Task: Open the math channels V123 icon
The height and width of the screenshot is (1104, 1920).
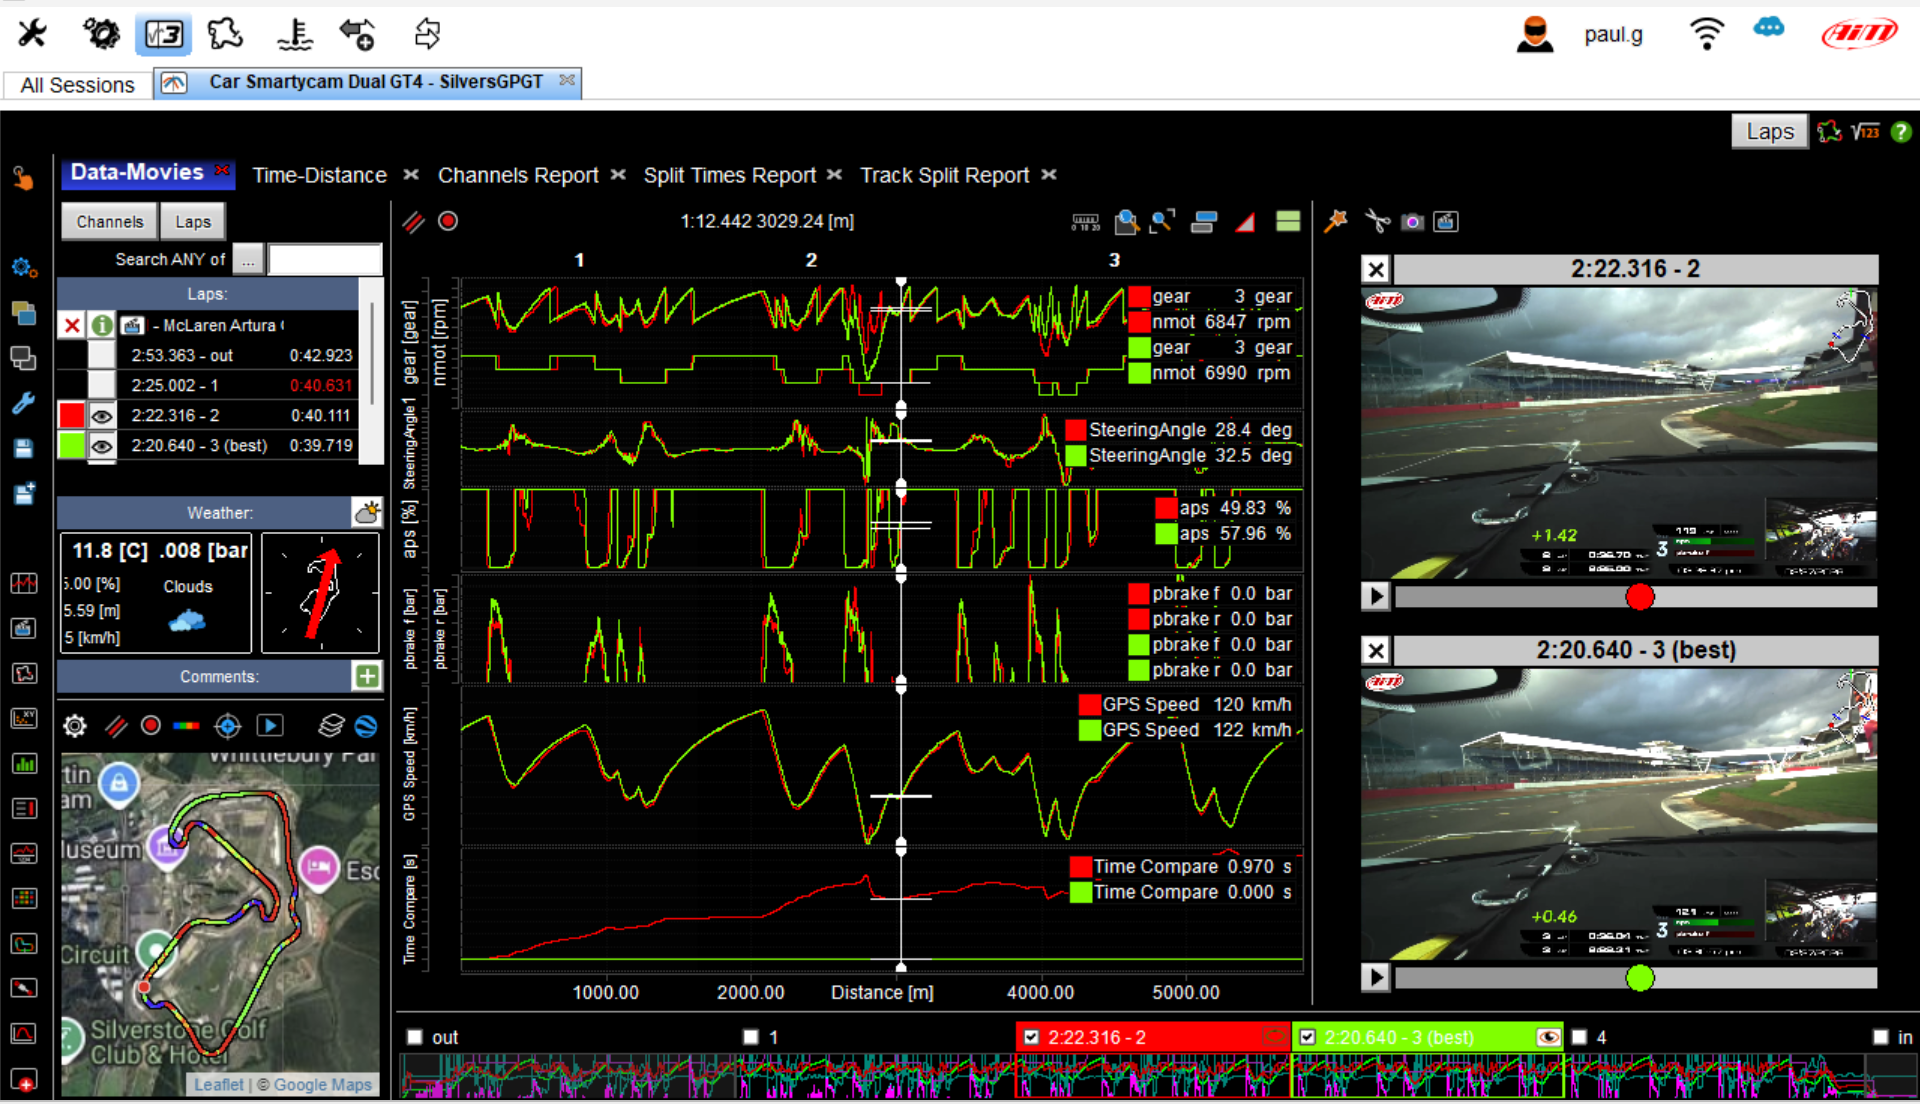Action: tap(1865, 132)
